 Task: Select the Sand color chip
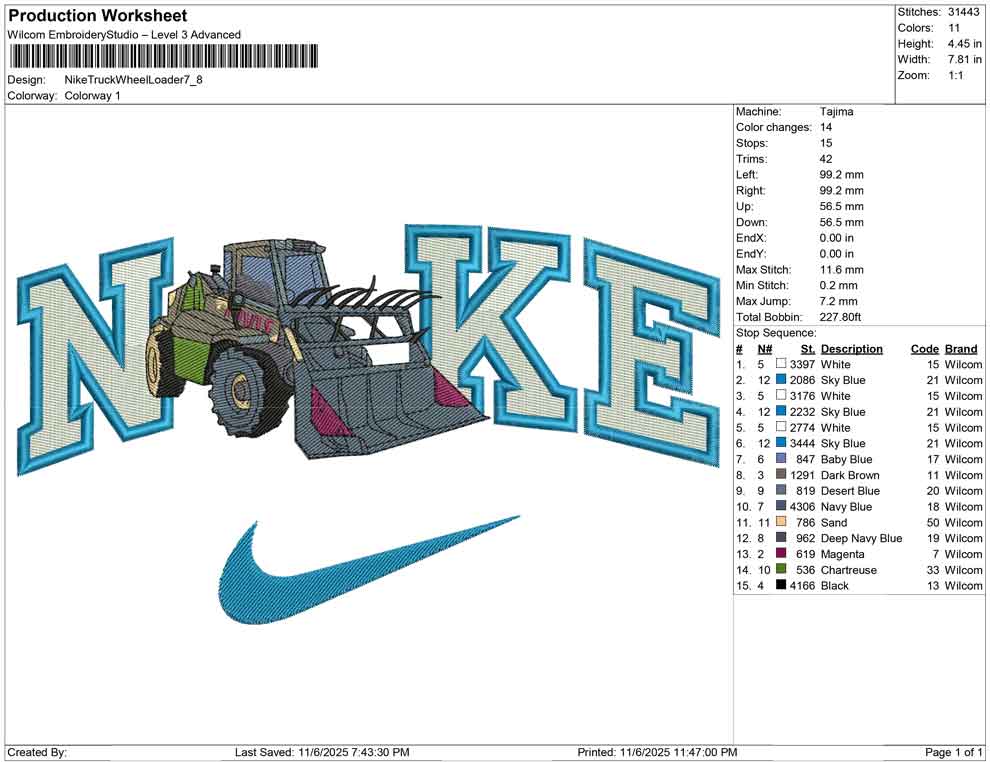[779, 522]
